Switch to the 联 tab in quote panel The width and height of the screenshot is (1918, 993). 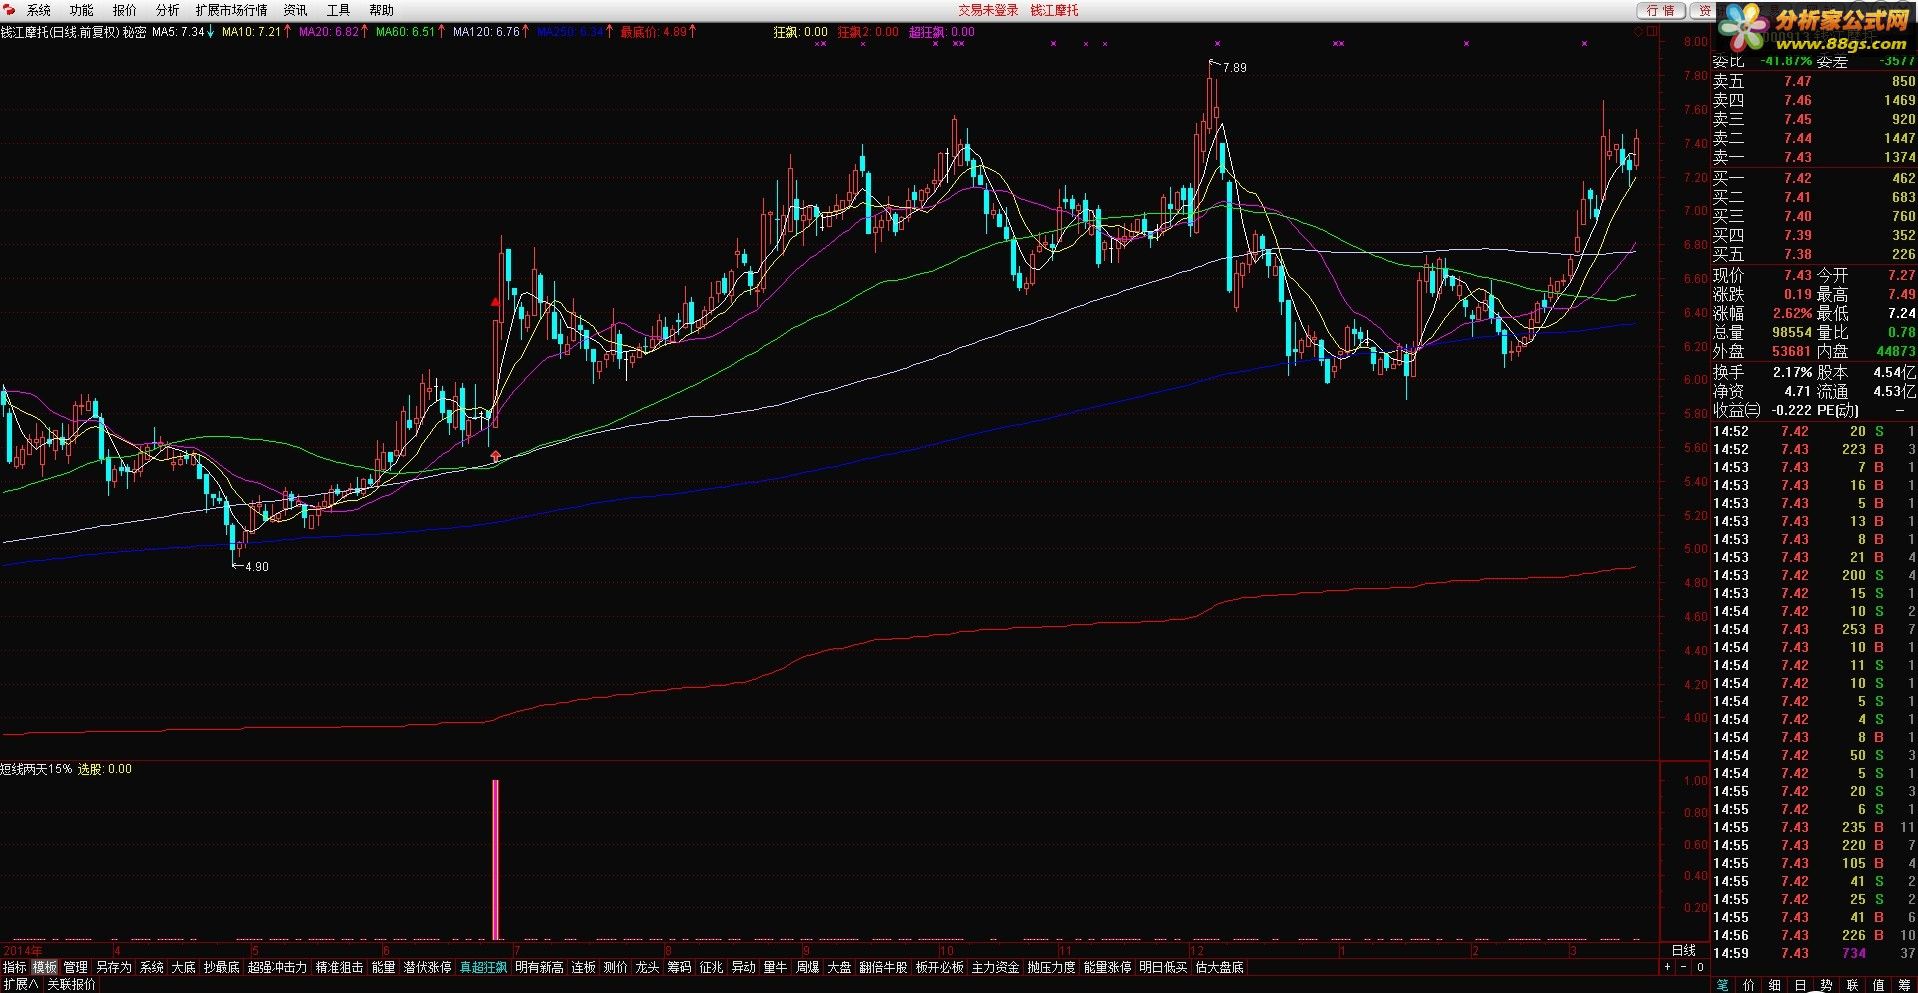coord(1852,985)
